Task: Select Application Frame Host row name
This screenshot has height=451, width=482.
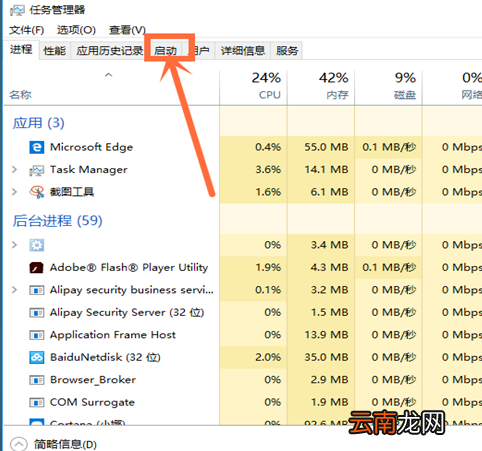Action: click(x=113, y=335)
